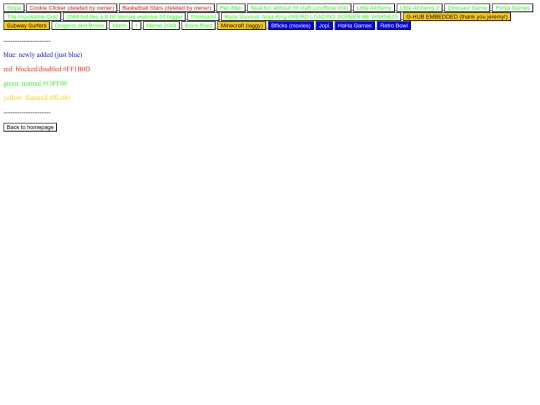540x405 pixels.
Task: Play Subway Surfers featured game
Action: pos(27,25)
